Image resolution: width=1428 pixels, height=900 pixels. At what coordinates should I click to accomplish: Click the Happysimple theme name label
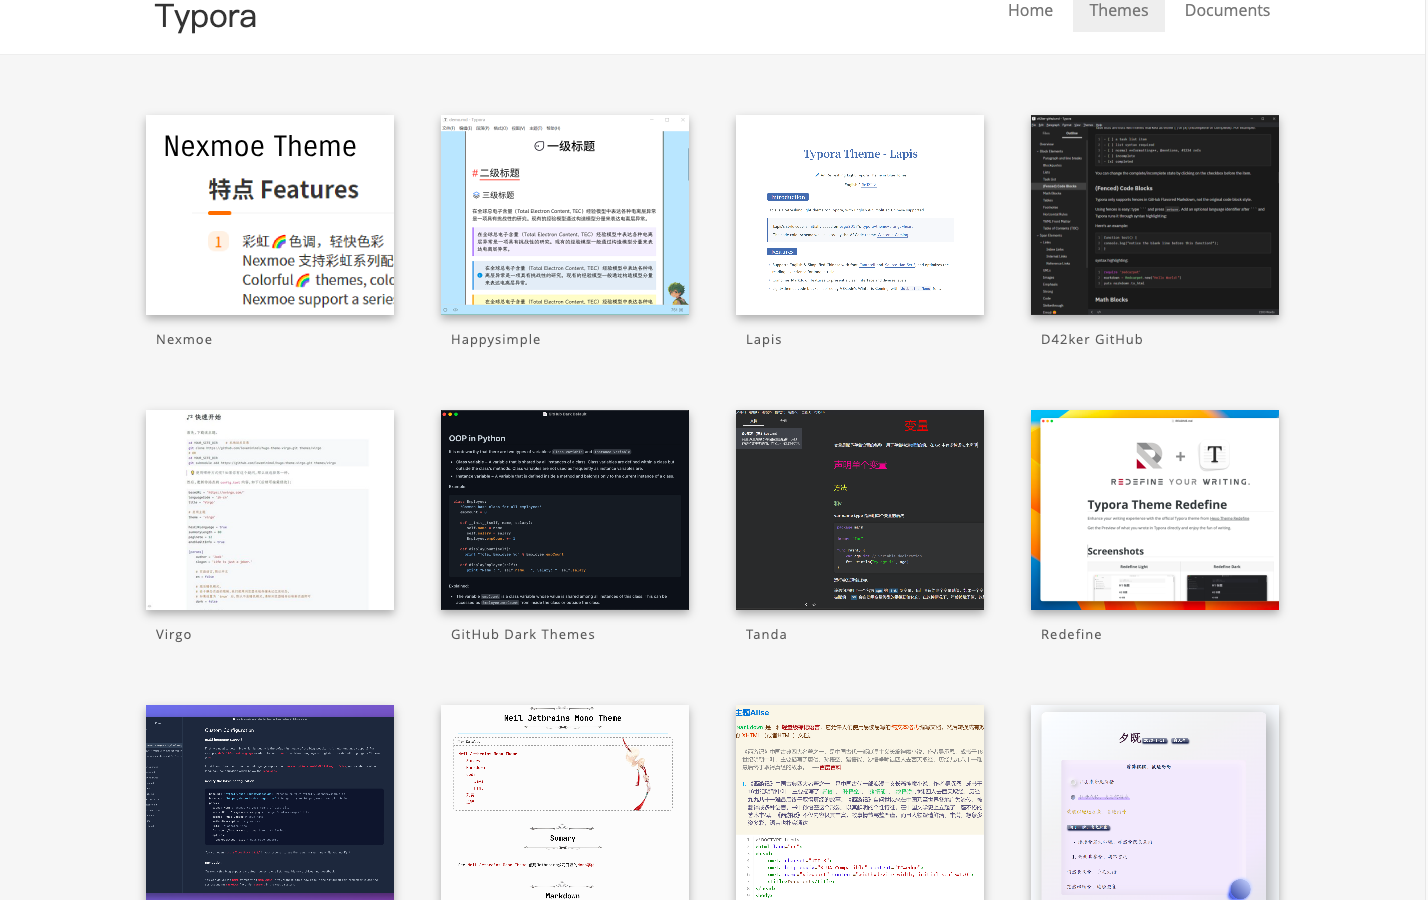tap(495, 340)
